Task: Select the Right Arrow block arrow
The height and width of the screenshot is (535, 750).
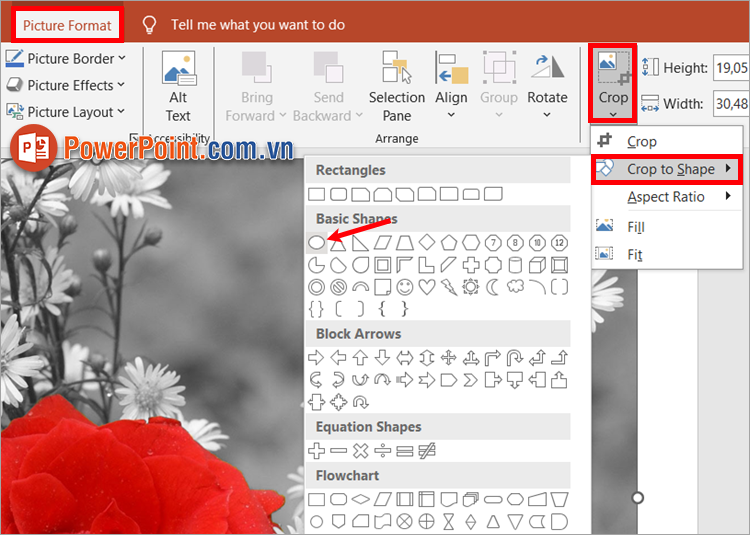Action: [316, 357]
